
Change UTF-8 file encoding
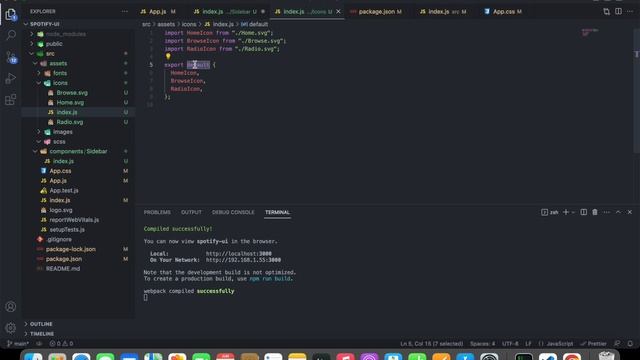pyautogui.click(x=510, y=344)
